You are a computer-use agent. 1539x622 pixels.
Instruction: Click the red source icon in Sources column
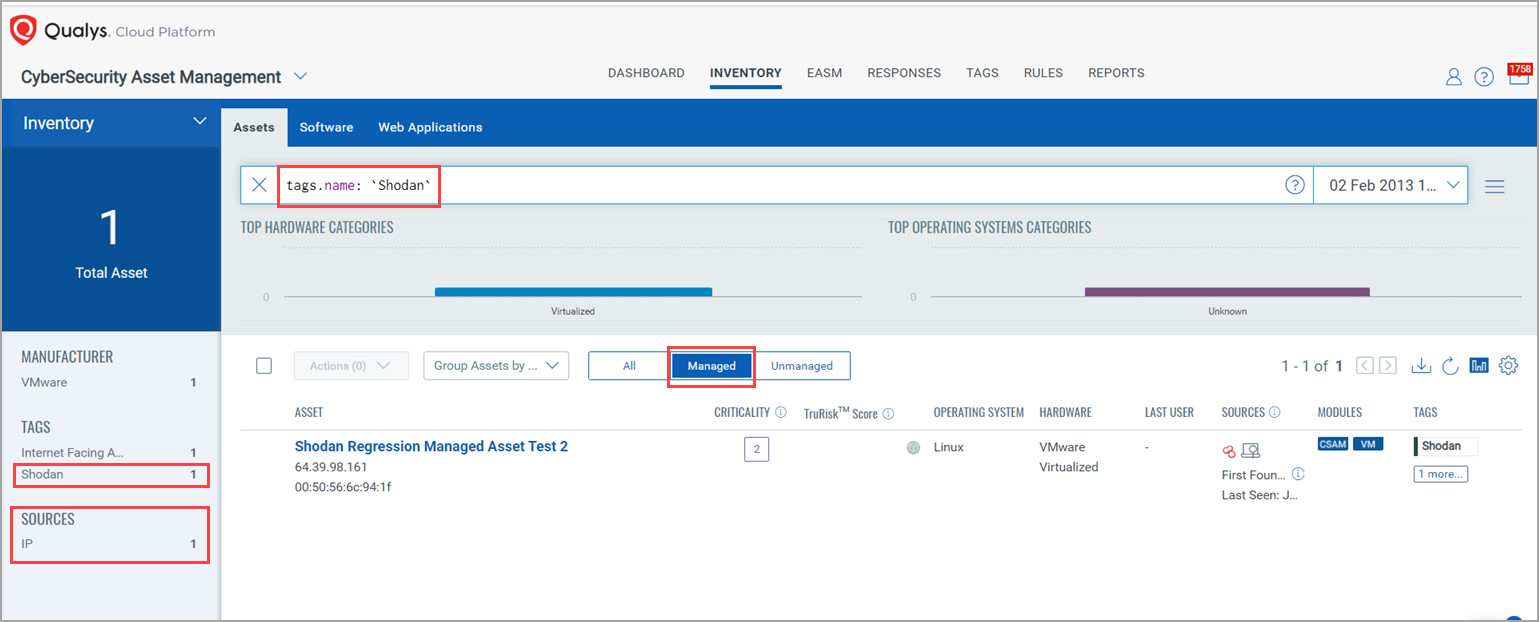(1229, 450)
